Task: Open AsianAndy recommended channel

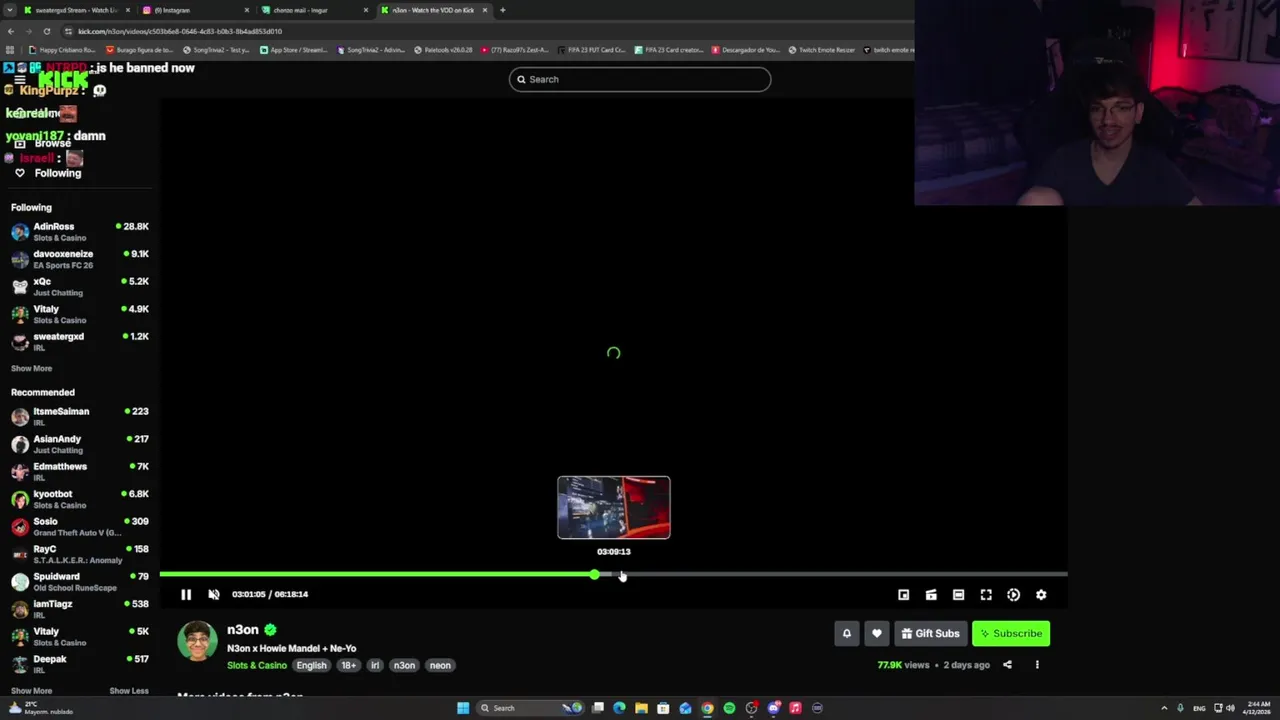Action: [79, 444]
